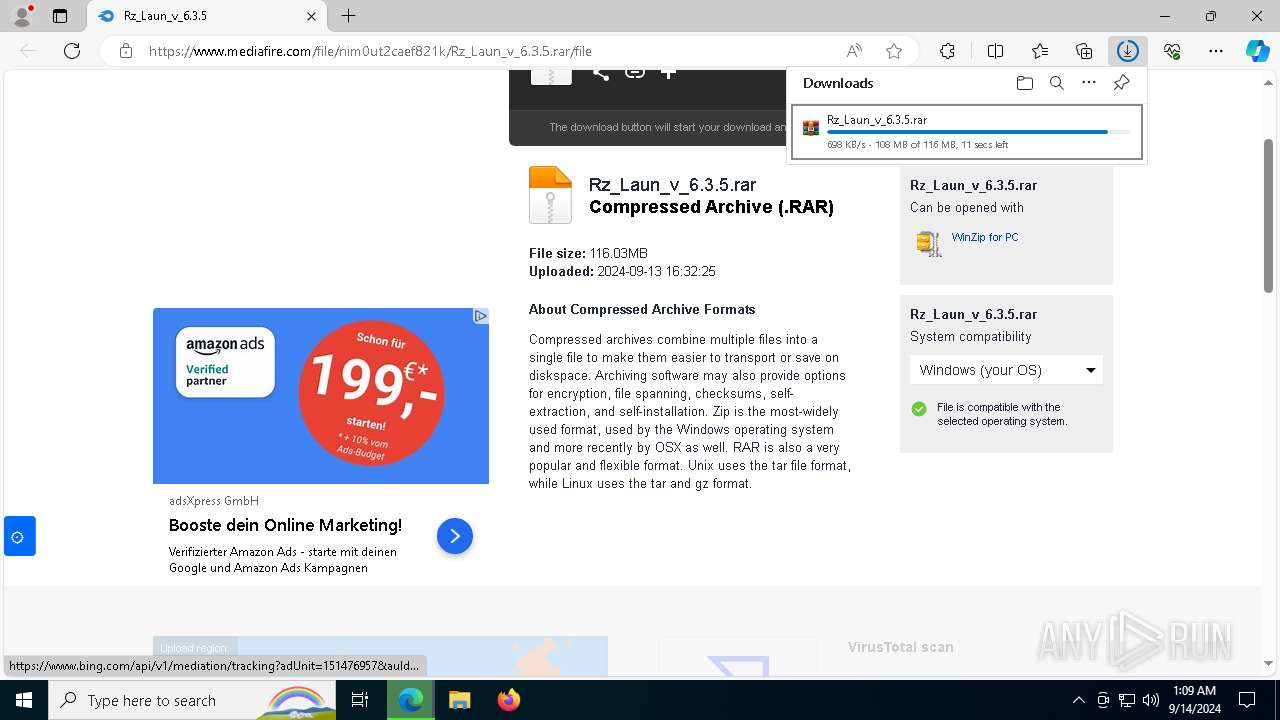Toggle split screen view

(995, 51)
